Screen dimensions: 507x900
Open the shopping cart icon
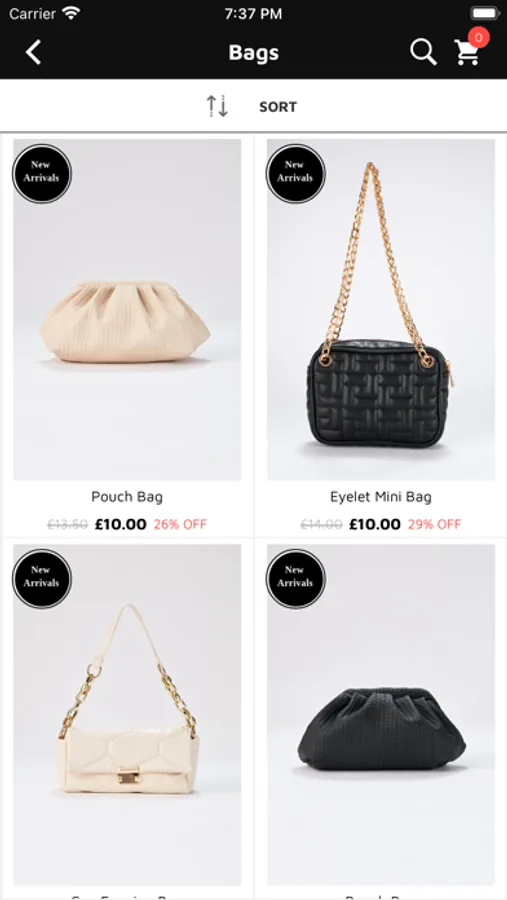467,53
